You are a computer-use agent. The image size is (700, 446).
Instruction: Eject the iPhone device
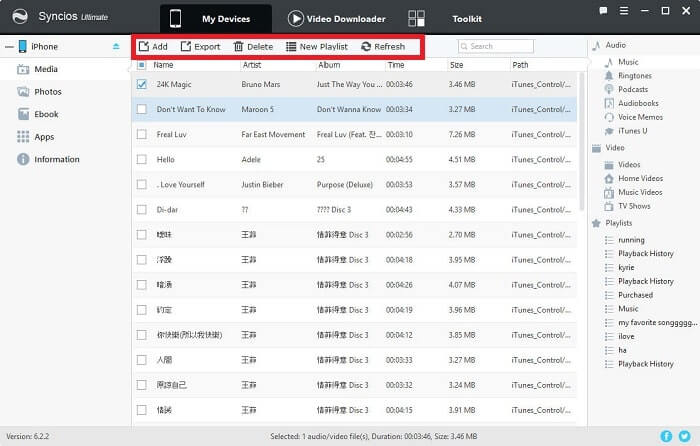click(116, 46)
